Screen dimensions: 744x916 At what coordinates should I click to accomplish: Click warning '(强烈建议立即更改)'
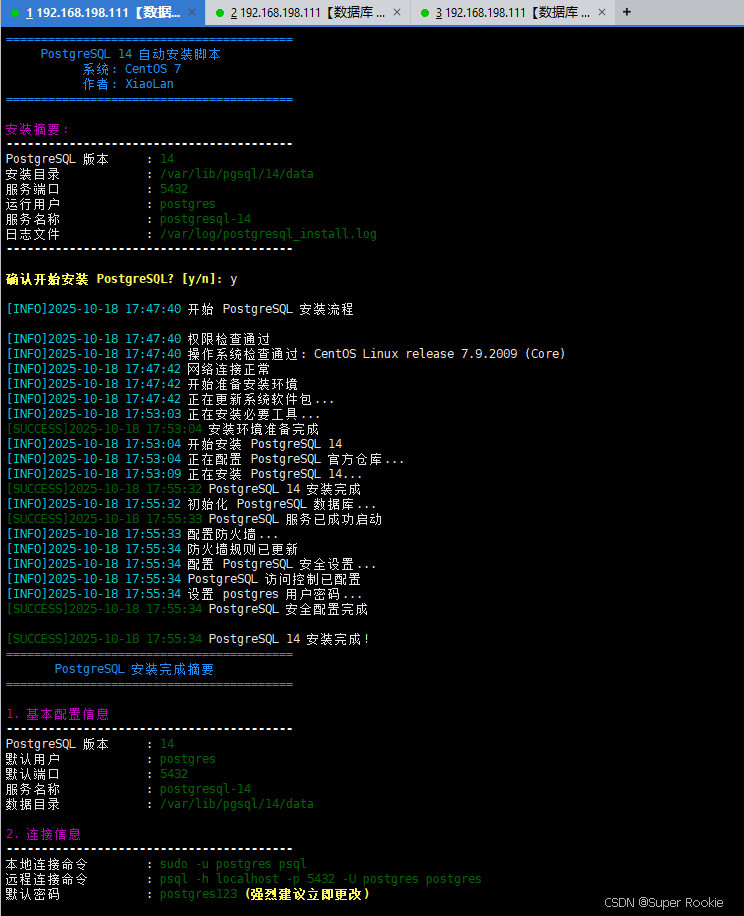click(x=307, y=894)
